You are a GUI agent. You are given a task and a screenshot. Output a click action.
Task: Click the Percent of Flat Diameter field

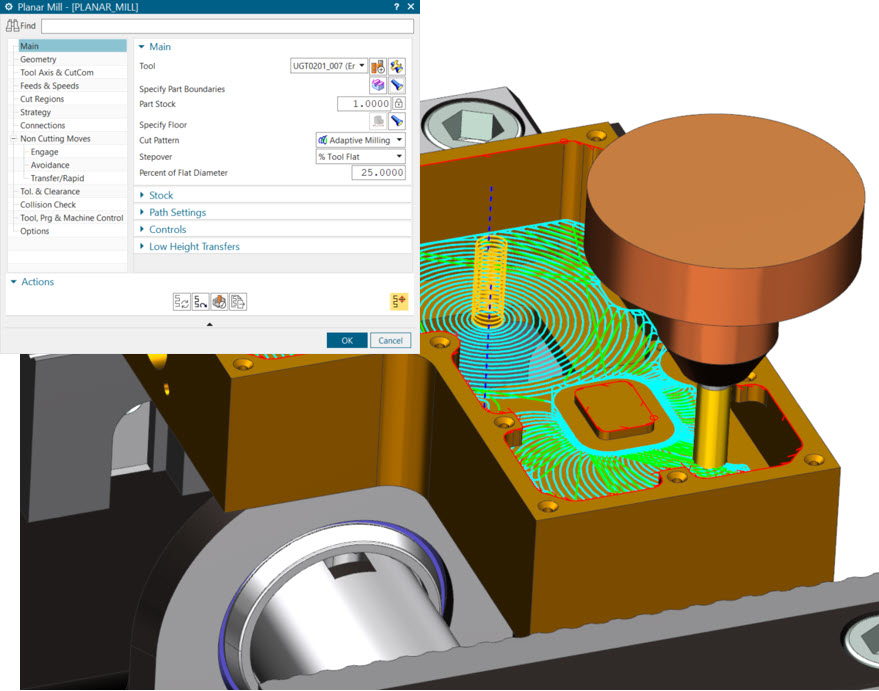click(378, 173)
